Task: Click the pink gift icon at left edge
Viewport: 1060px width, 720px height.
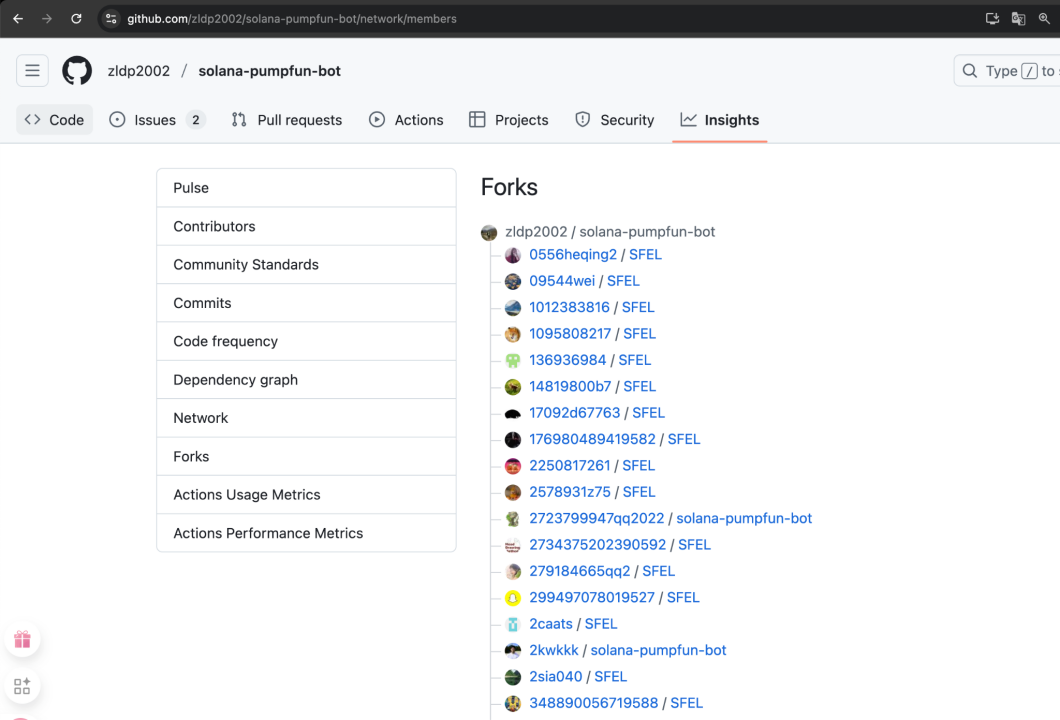Action: (22, 640)
